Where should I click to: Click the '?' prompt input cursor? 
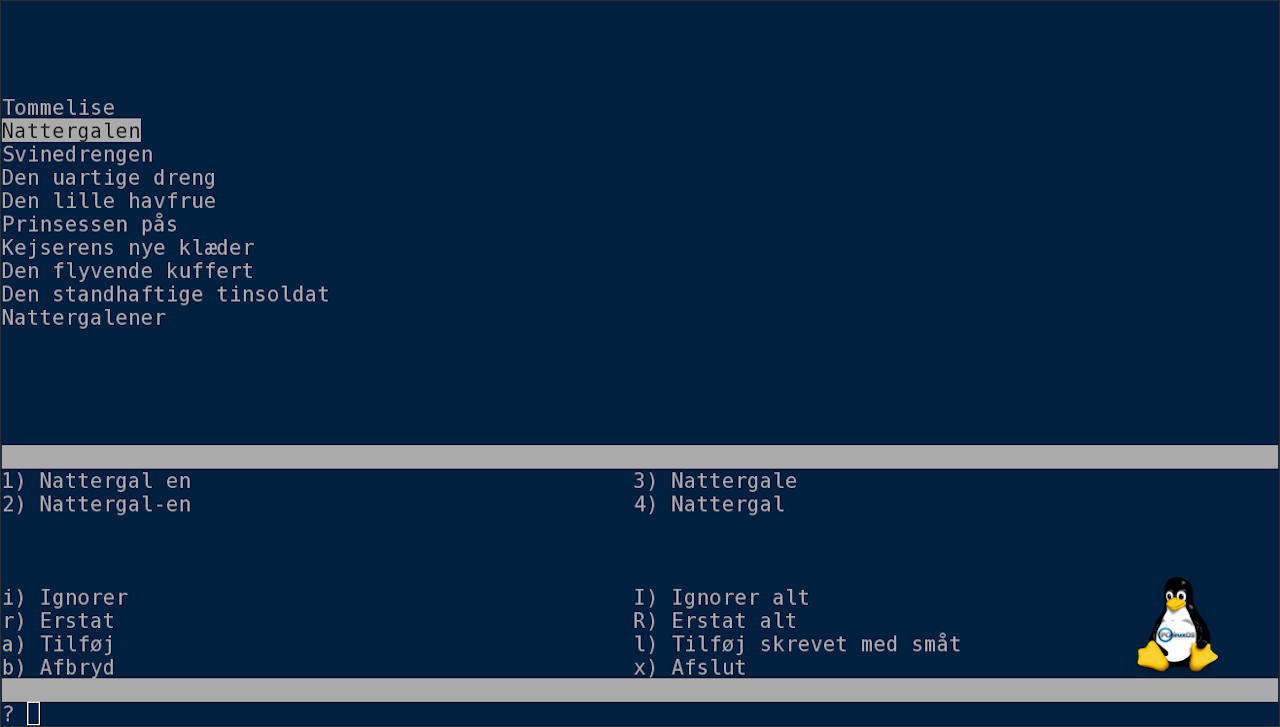(x=33, y=713)
